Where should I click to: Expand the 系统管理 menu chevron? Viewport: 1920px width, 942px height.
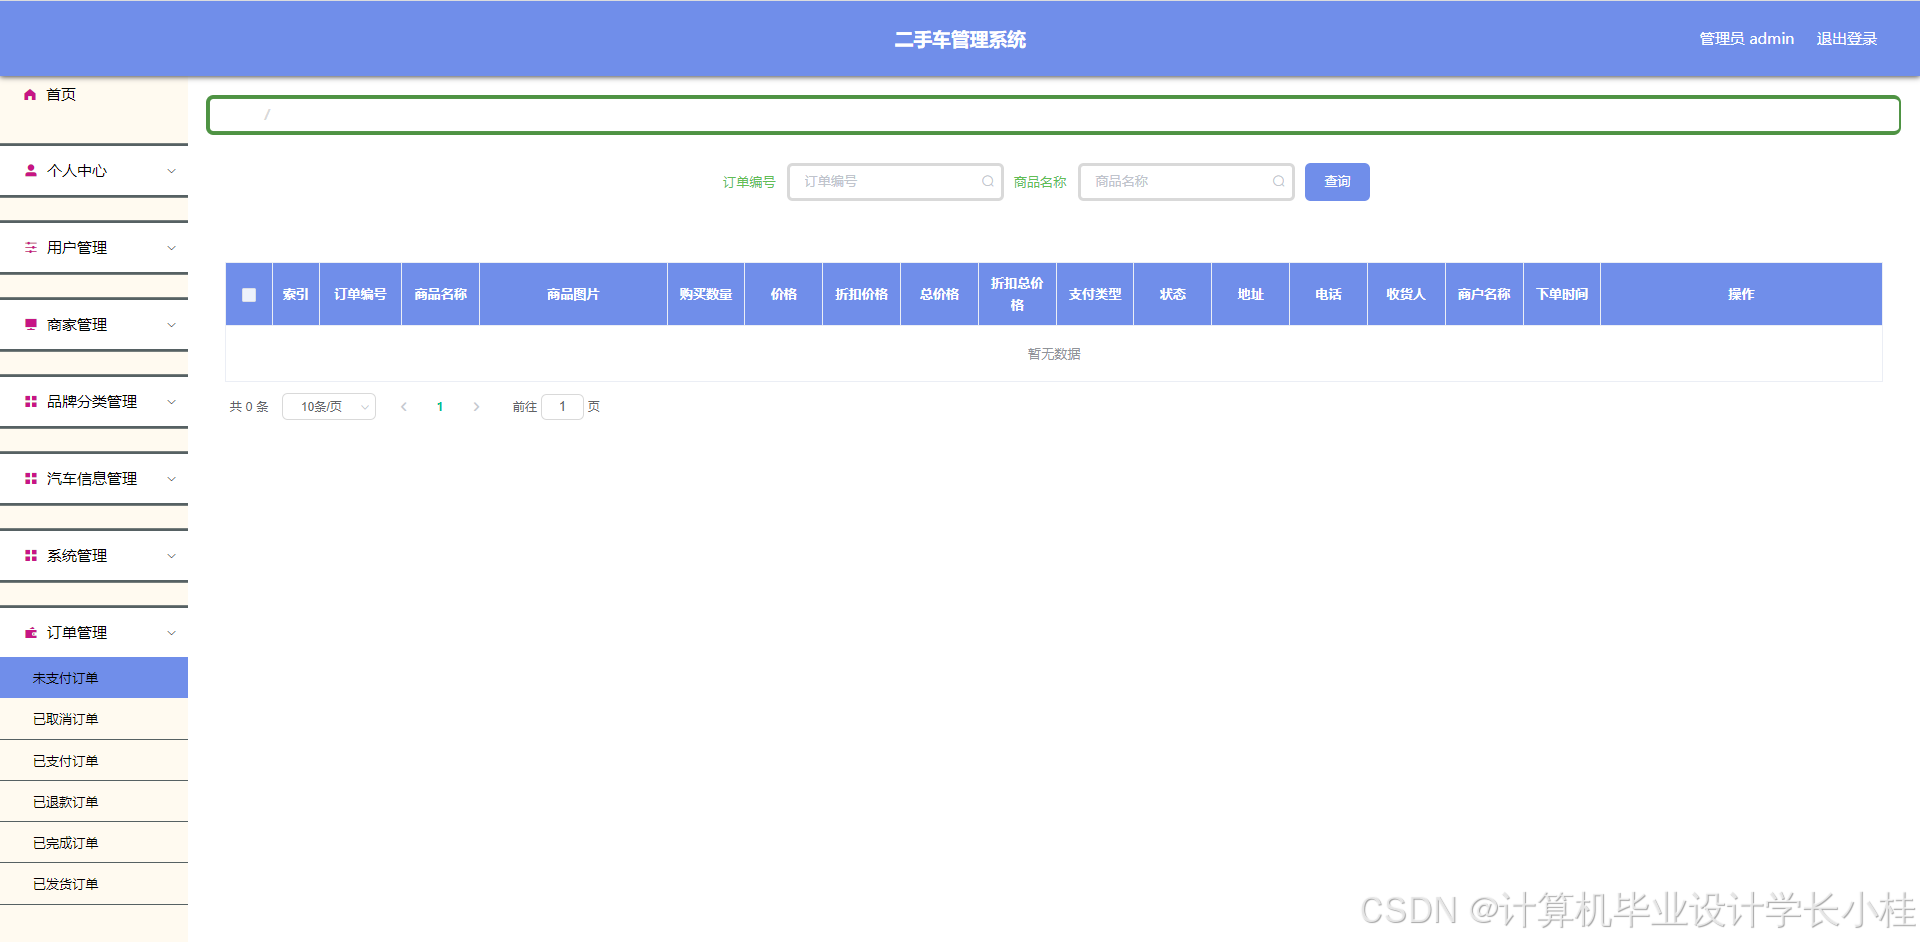pos(171,556)
